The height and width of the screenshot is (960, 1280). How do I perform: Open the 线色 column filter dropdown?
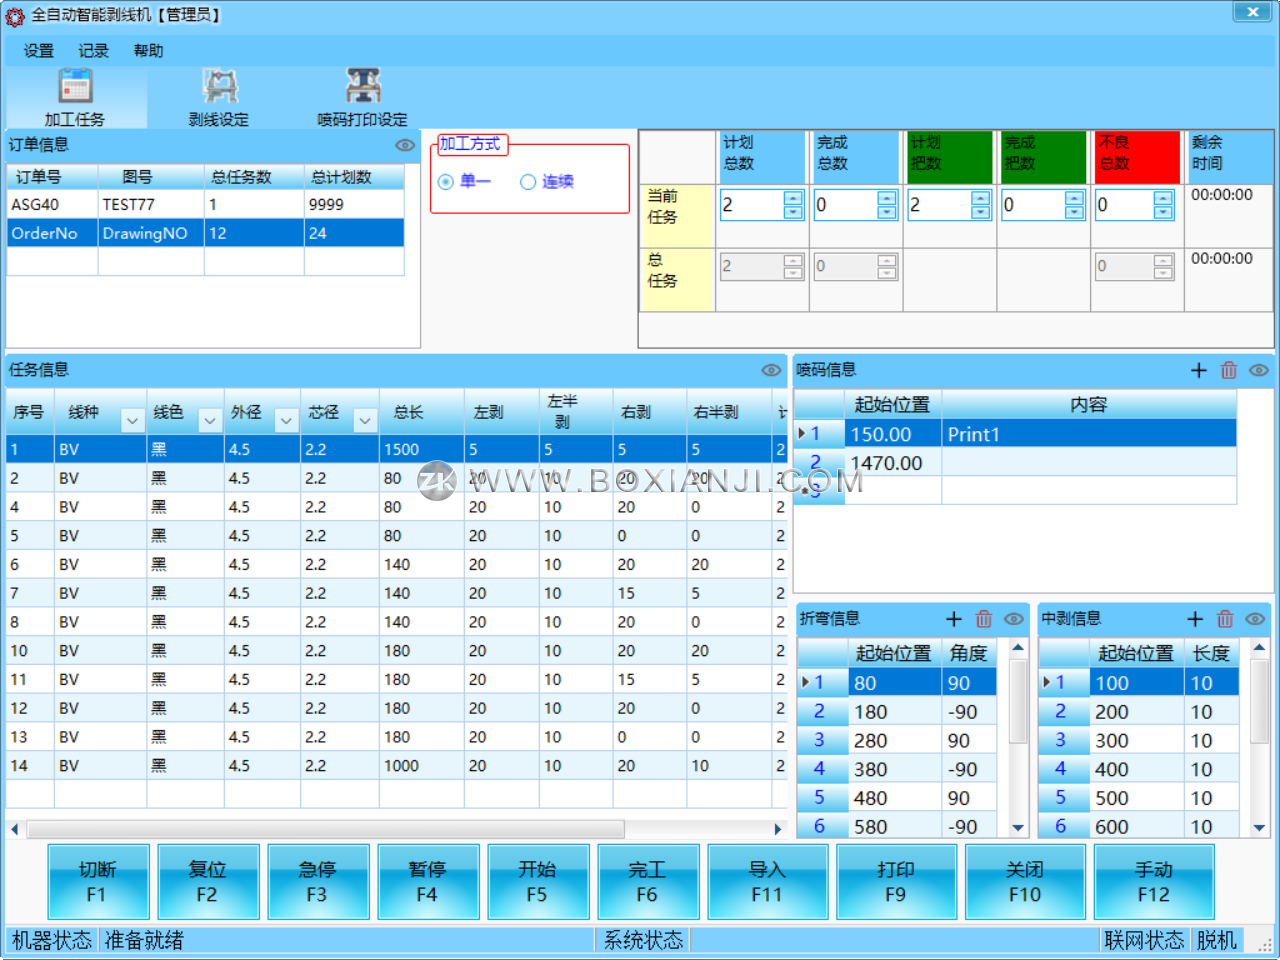tap(209, 421)
